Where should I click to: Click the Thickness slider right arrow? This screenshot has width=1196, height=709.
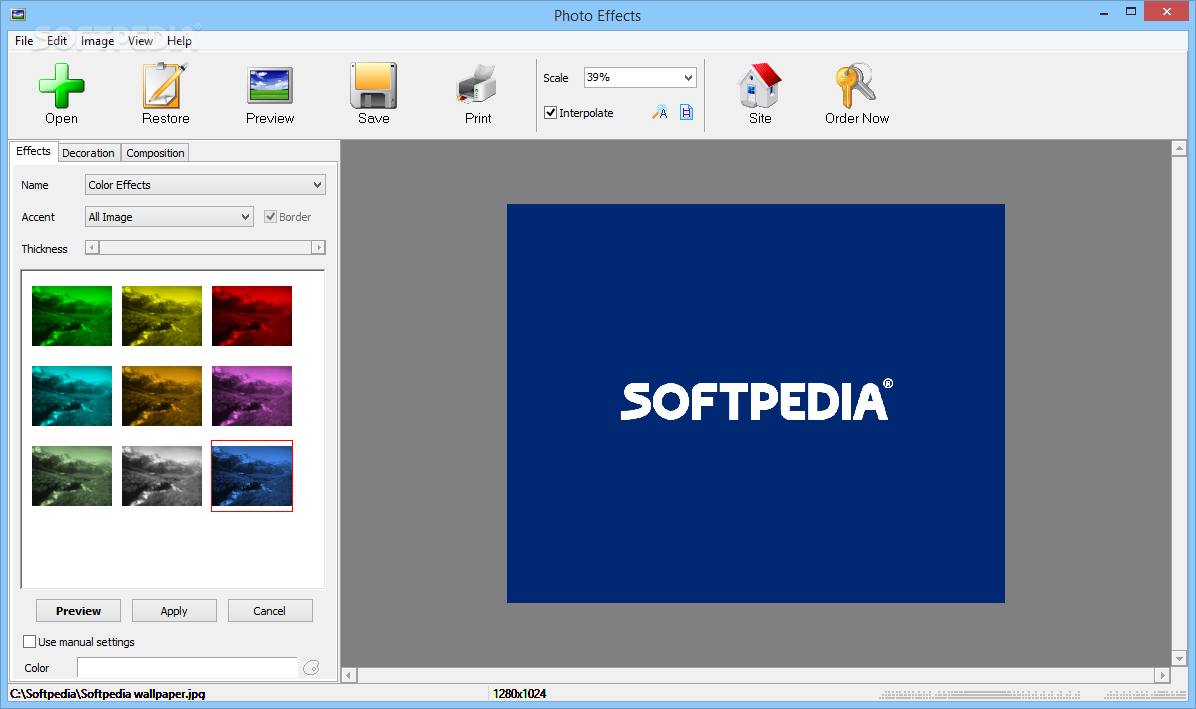tap(319, 248)
